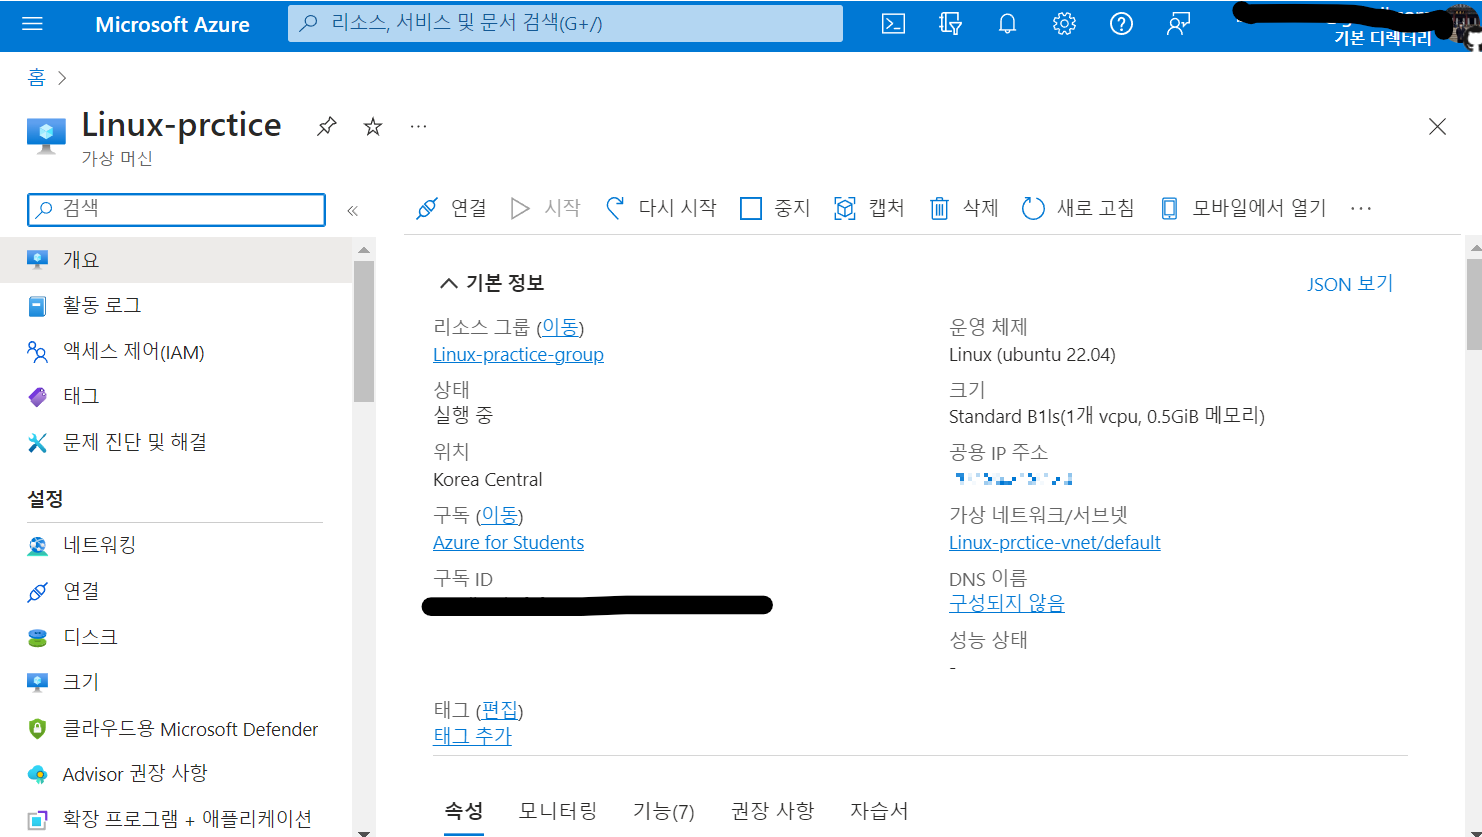Click sidebar scrollbar up arrow
The width and height of the screenshot is (1482, 837).
click(363, 249)
